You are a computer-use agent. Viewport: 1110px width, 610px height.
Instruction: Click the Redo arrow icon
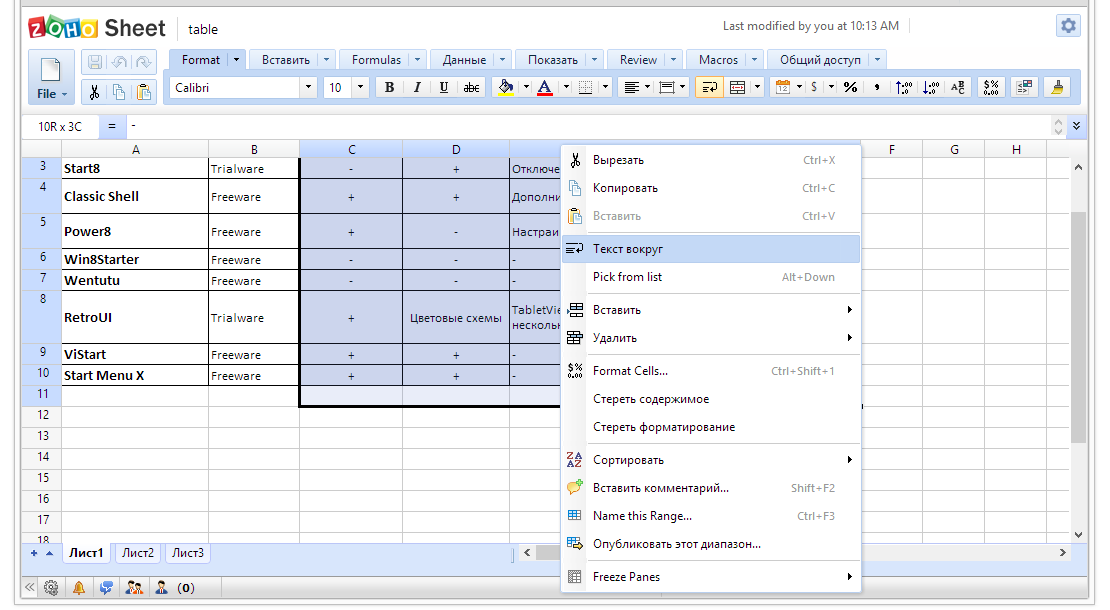[x=144, y=62]
